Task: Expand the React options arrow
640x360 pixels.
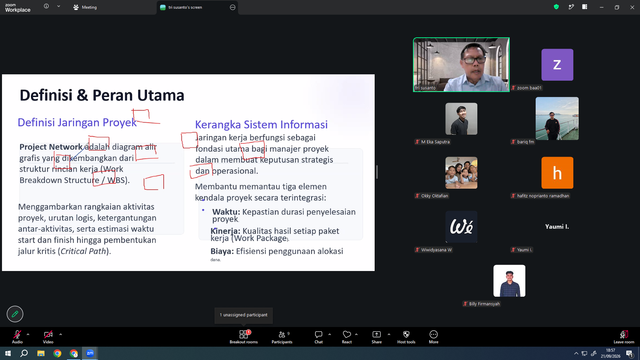Action: click(x=356, y=334)
